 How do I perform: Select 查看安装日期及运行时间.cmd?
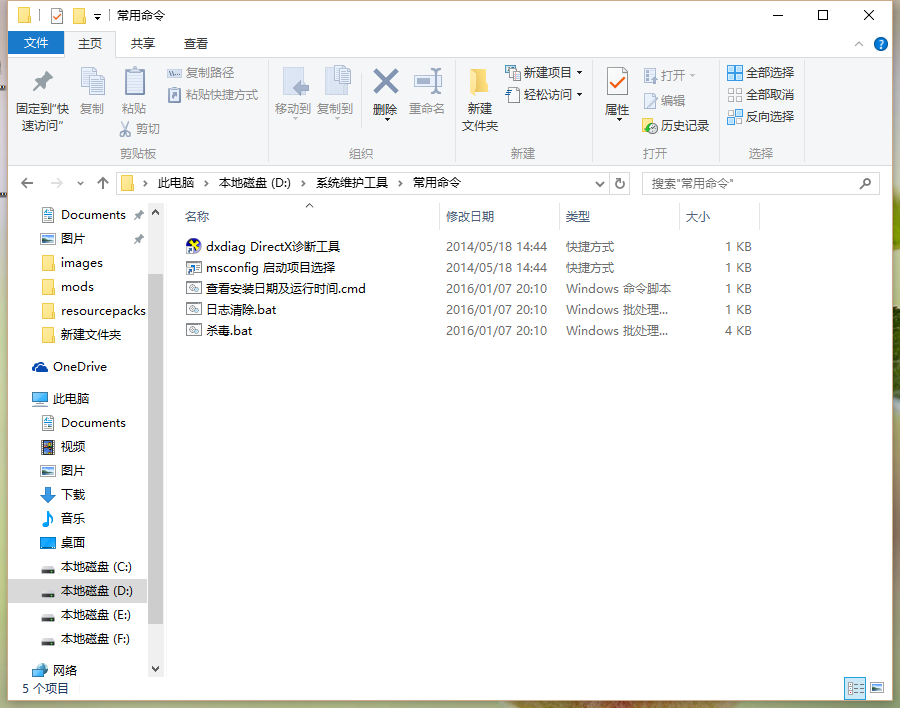276,289
